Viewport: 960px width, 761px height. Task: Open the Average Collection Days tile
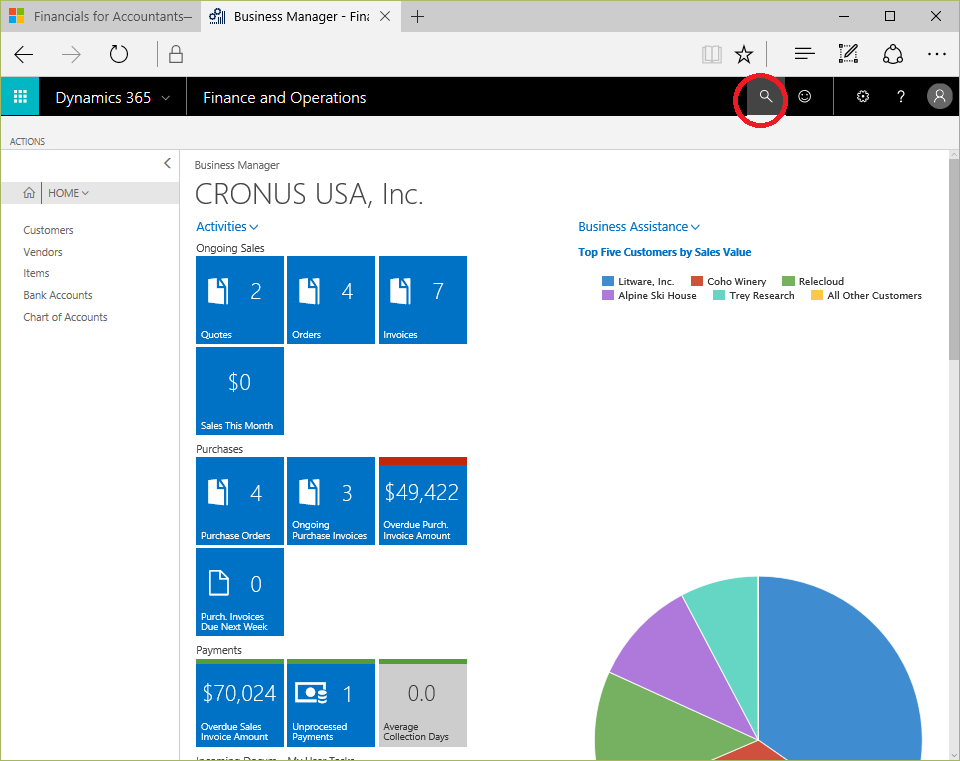coord(423,703)
